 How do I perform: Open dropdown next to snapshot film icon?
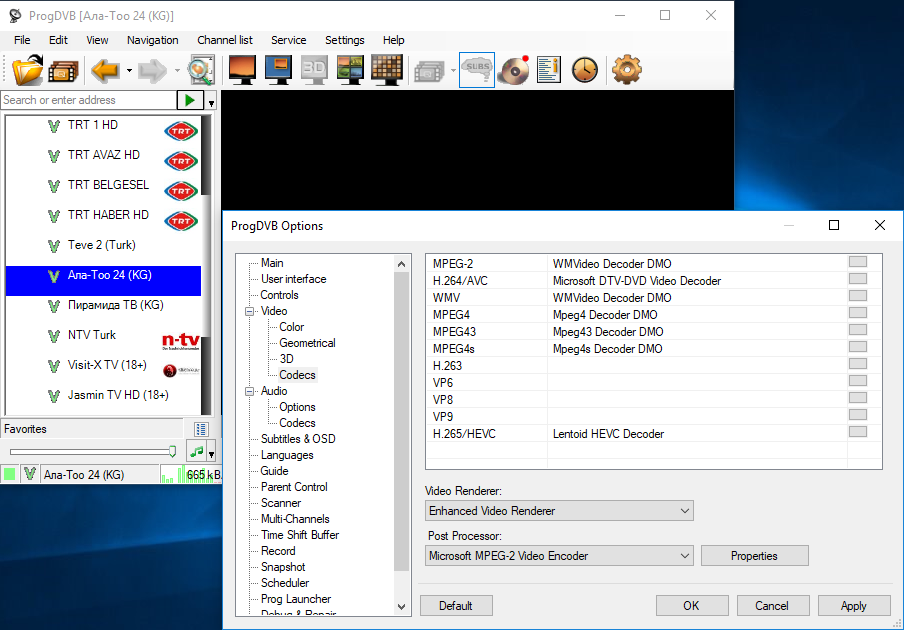tap(453, 71)
